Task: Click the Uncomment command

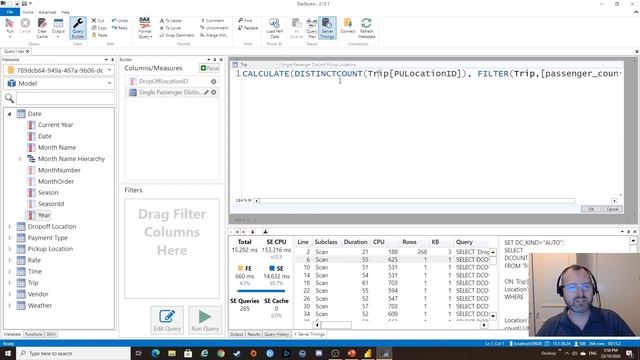Action: 214,28
